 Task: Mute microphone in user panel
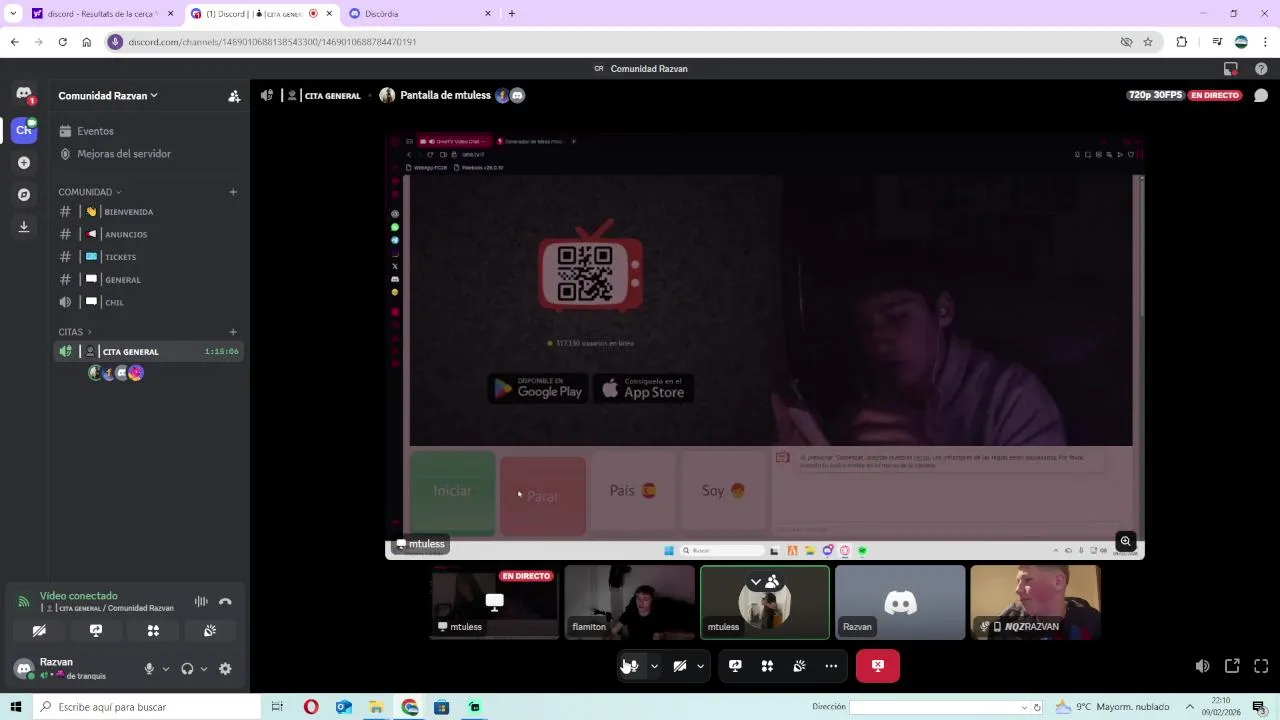149,669
